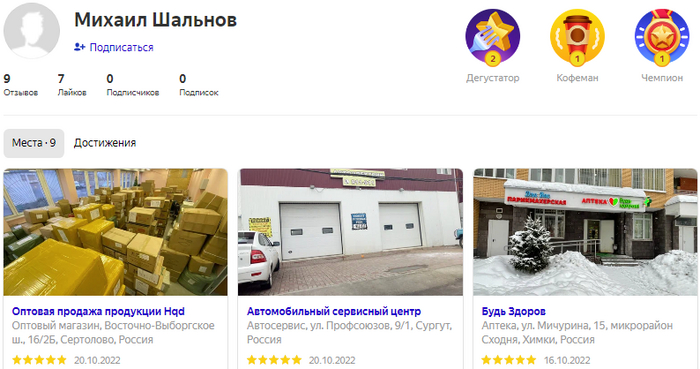Follow user via Подписаться link

(x=121, y=47)
